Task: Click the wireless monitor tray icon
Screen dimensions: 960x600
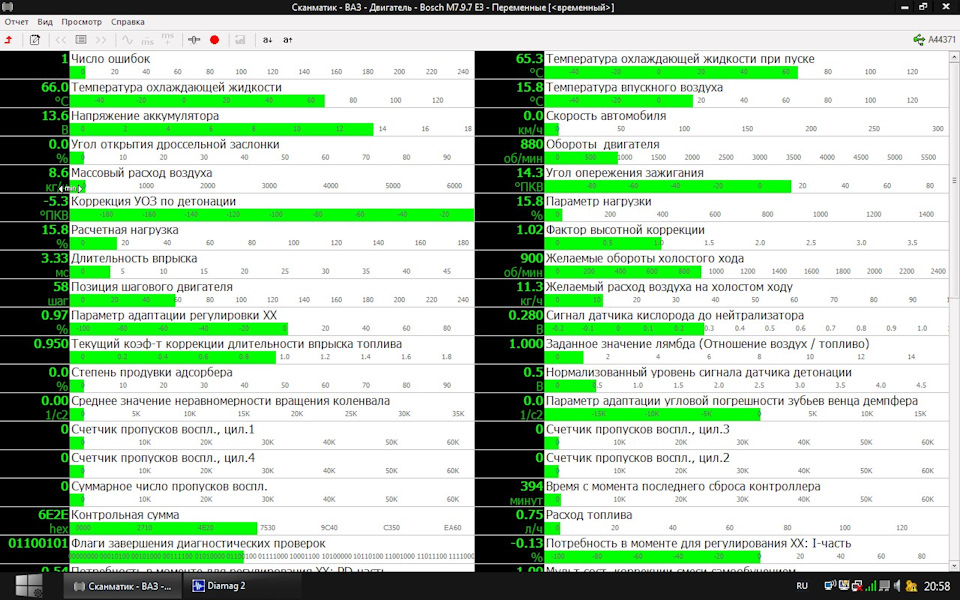Action: (830, 586)
